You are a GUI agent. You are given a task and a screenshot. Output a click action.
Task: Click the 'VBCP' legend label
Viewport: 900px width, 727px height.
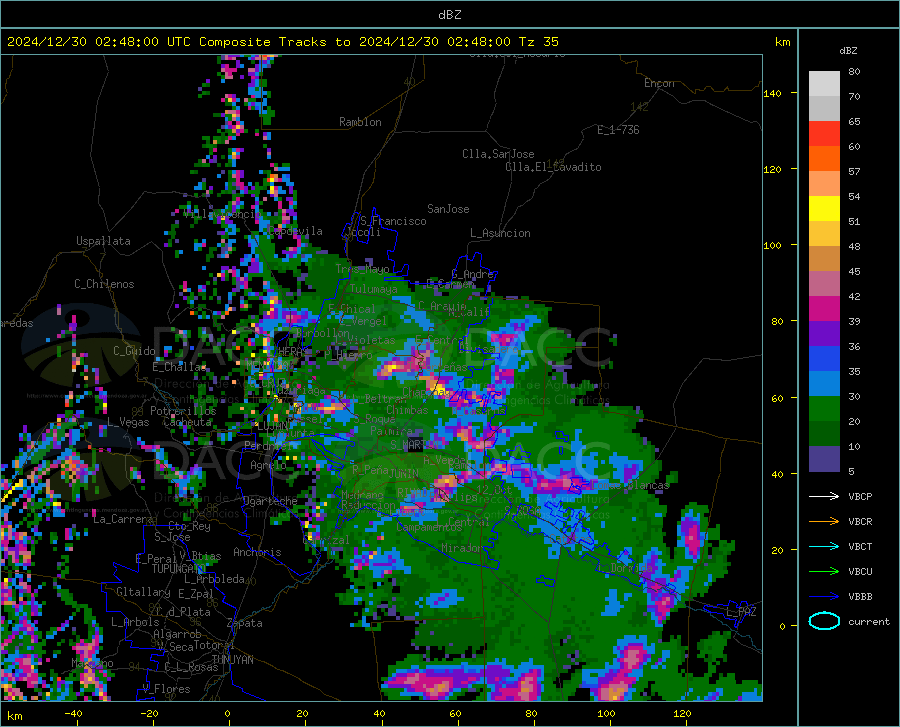[860, 496]
